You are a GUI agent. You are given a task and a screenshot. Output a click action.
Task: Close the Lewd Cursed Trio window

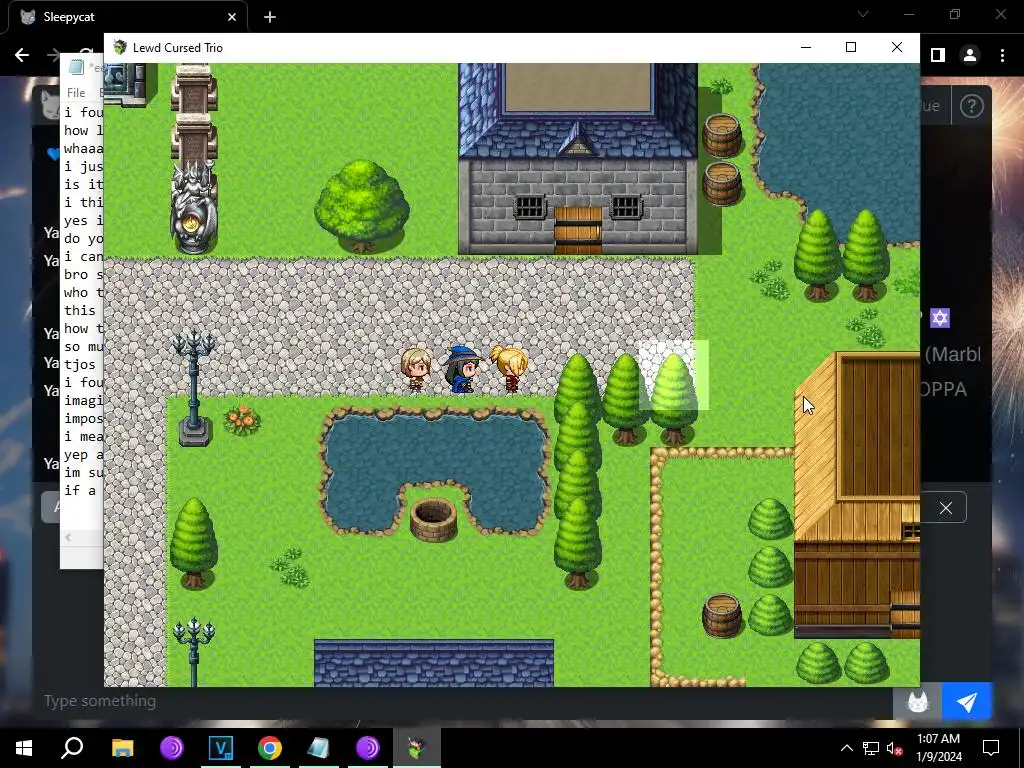click(x=897, y=47)
